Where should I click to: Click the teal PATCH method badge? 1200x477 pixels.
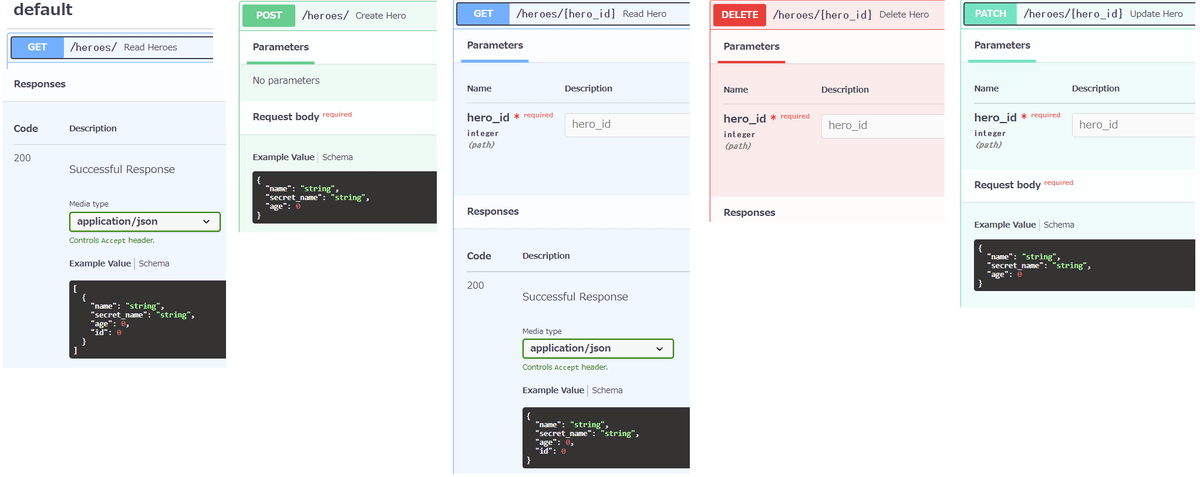[991, 14]
